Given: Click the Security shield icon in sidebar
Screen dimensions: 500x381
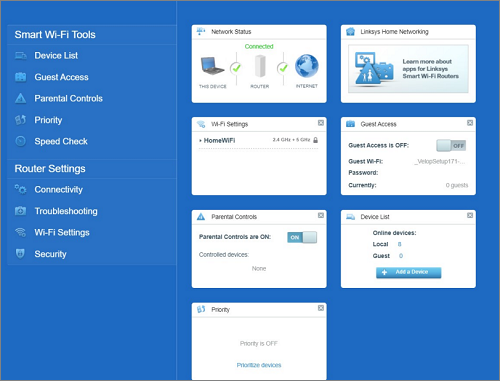Looking at the screenshot, I should coord(20,254).
